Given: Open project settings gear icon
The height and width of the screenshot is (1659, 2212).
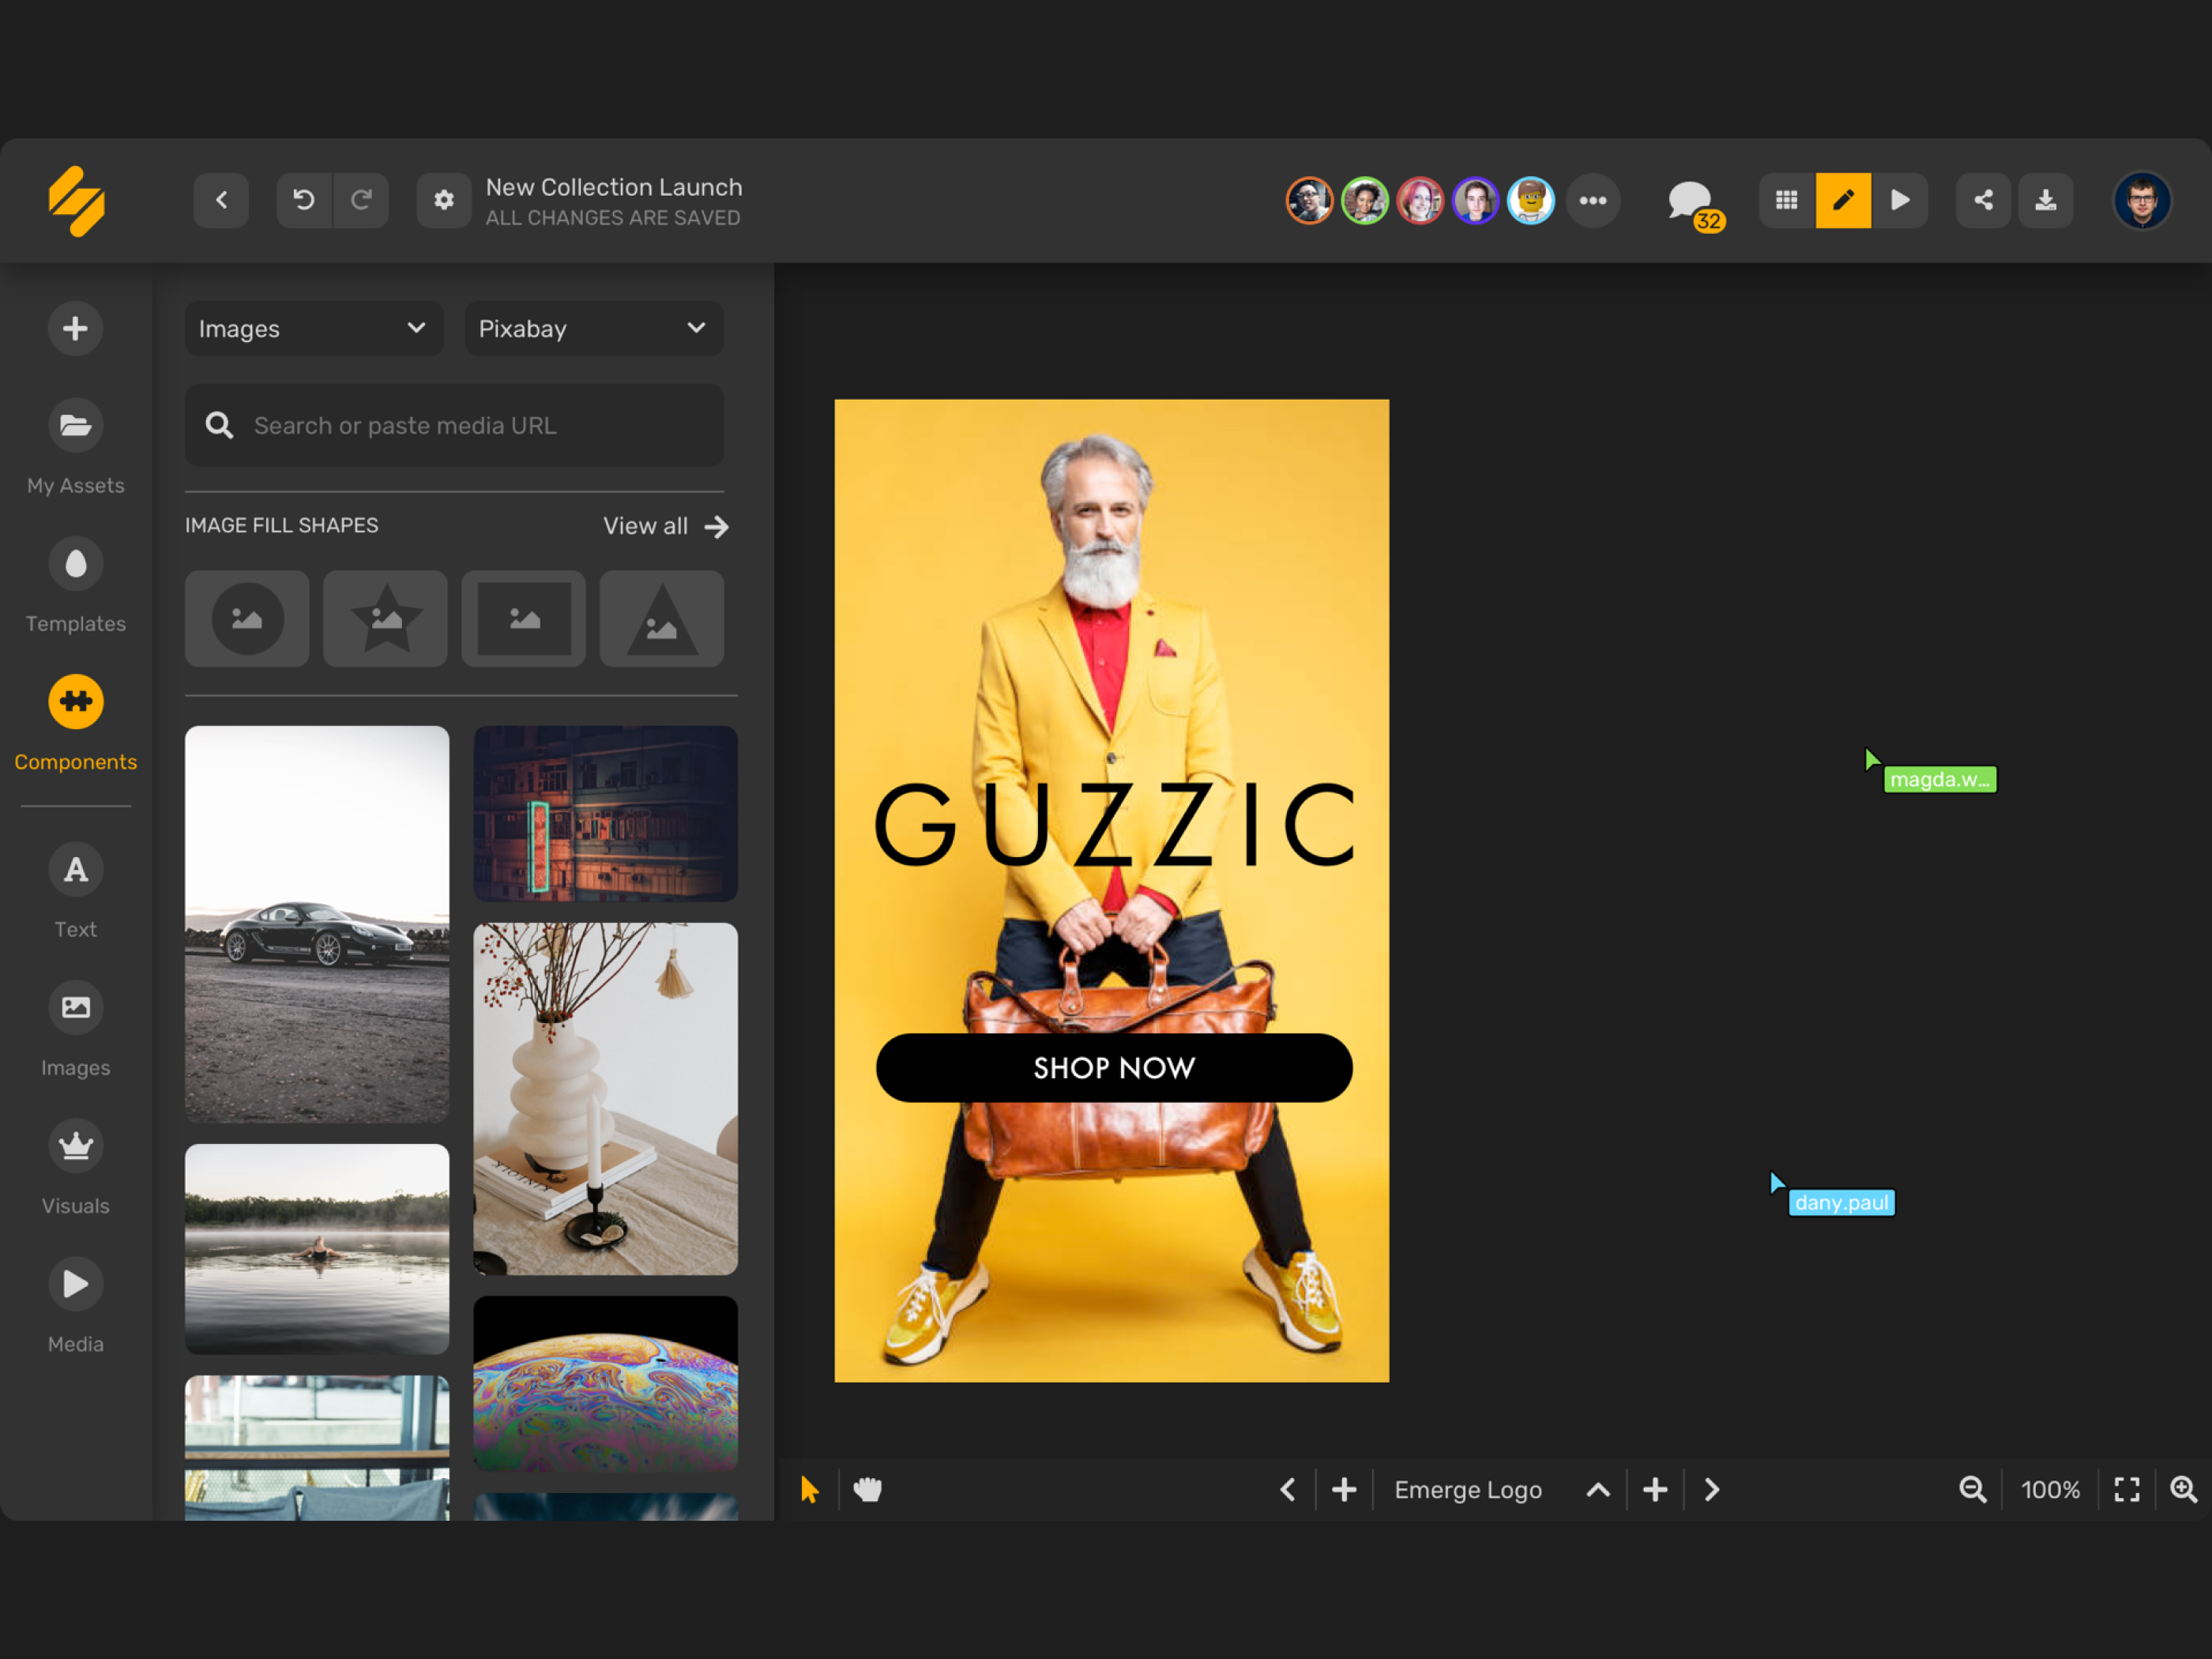Looking at the screenshot, I should [444, 200].
